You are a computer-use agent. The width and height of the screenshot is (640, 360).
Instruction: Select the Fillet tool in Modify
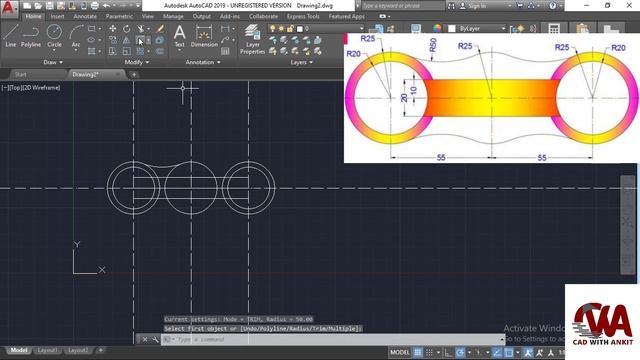pos(140,40)
